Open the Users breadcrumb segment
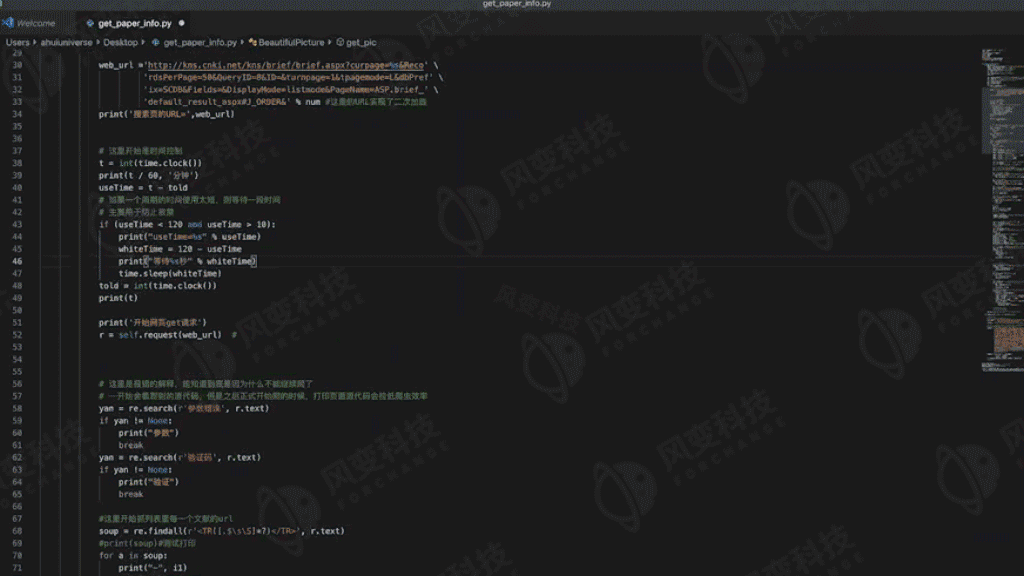 [x=18, y=42]
